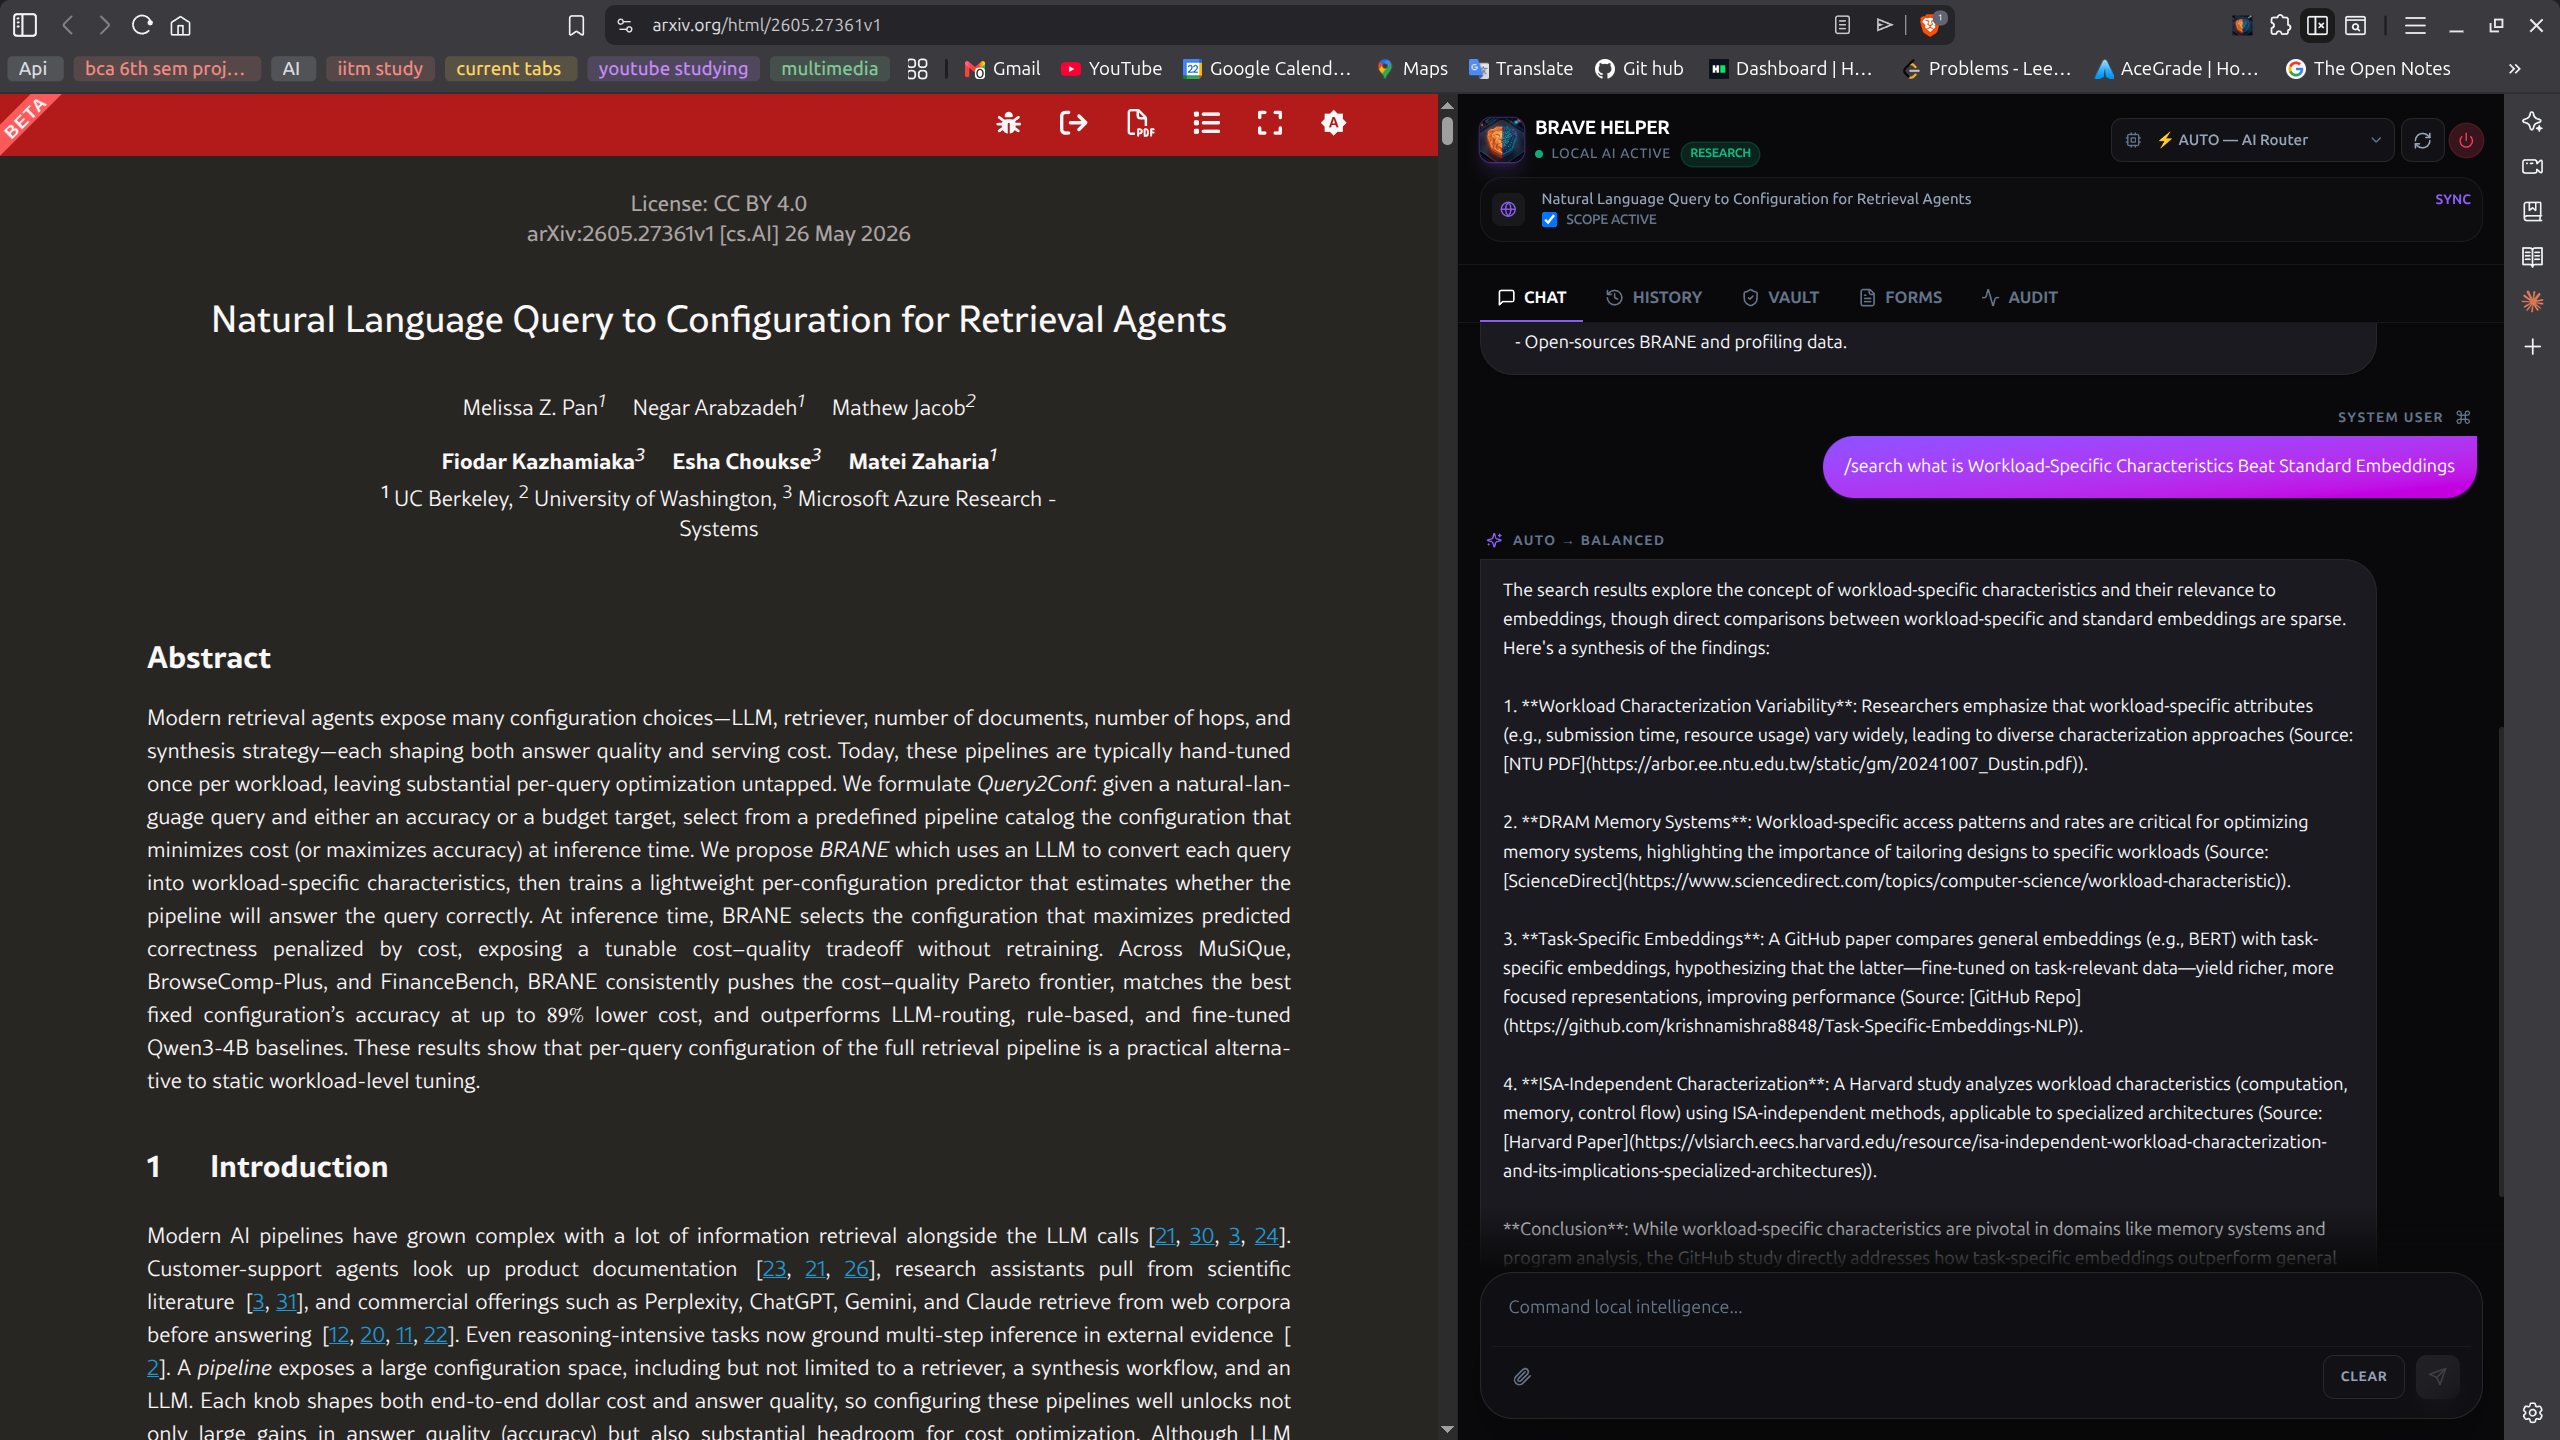This screenshot has height=1440, width=2560.
Task: Open sidebar settings gear icon
Action: tap(2532, 1412)
